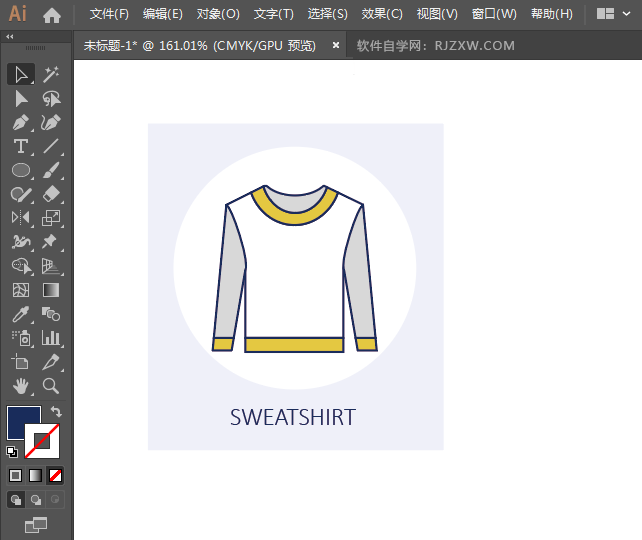This screenshot has height=540, width=642.
Task: Select the Eraser tool
Action: coord(51,194)
